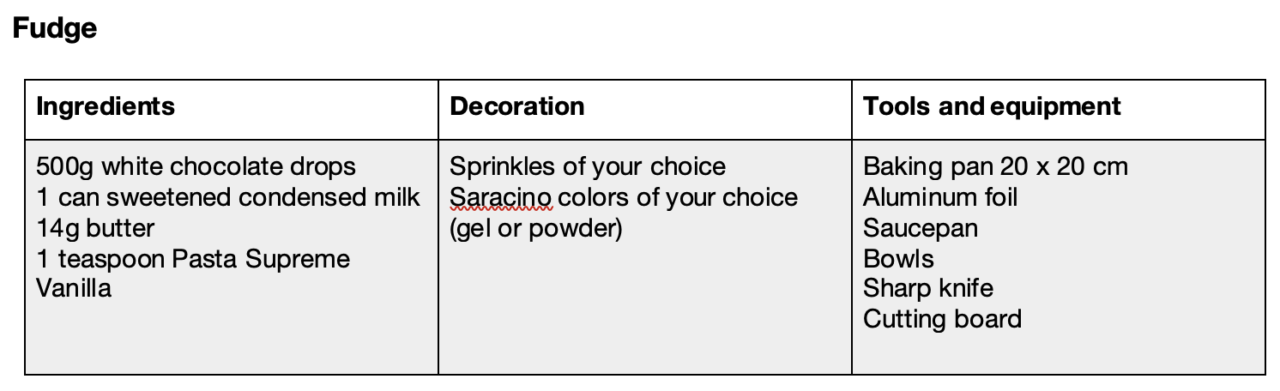Click the Decoration column header

(517, 107)
